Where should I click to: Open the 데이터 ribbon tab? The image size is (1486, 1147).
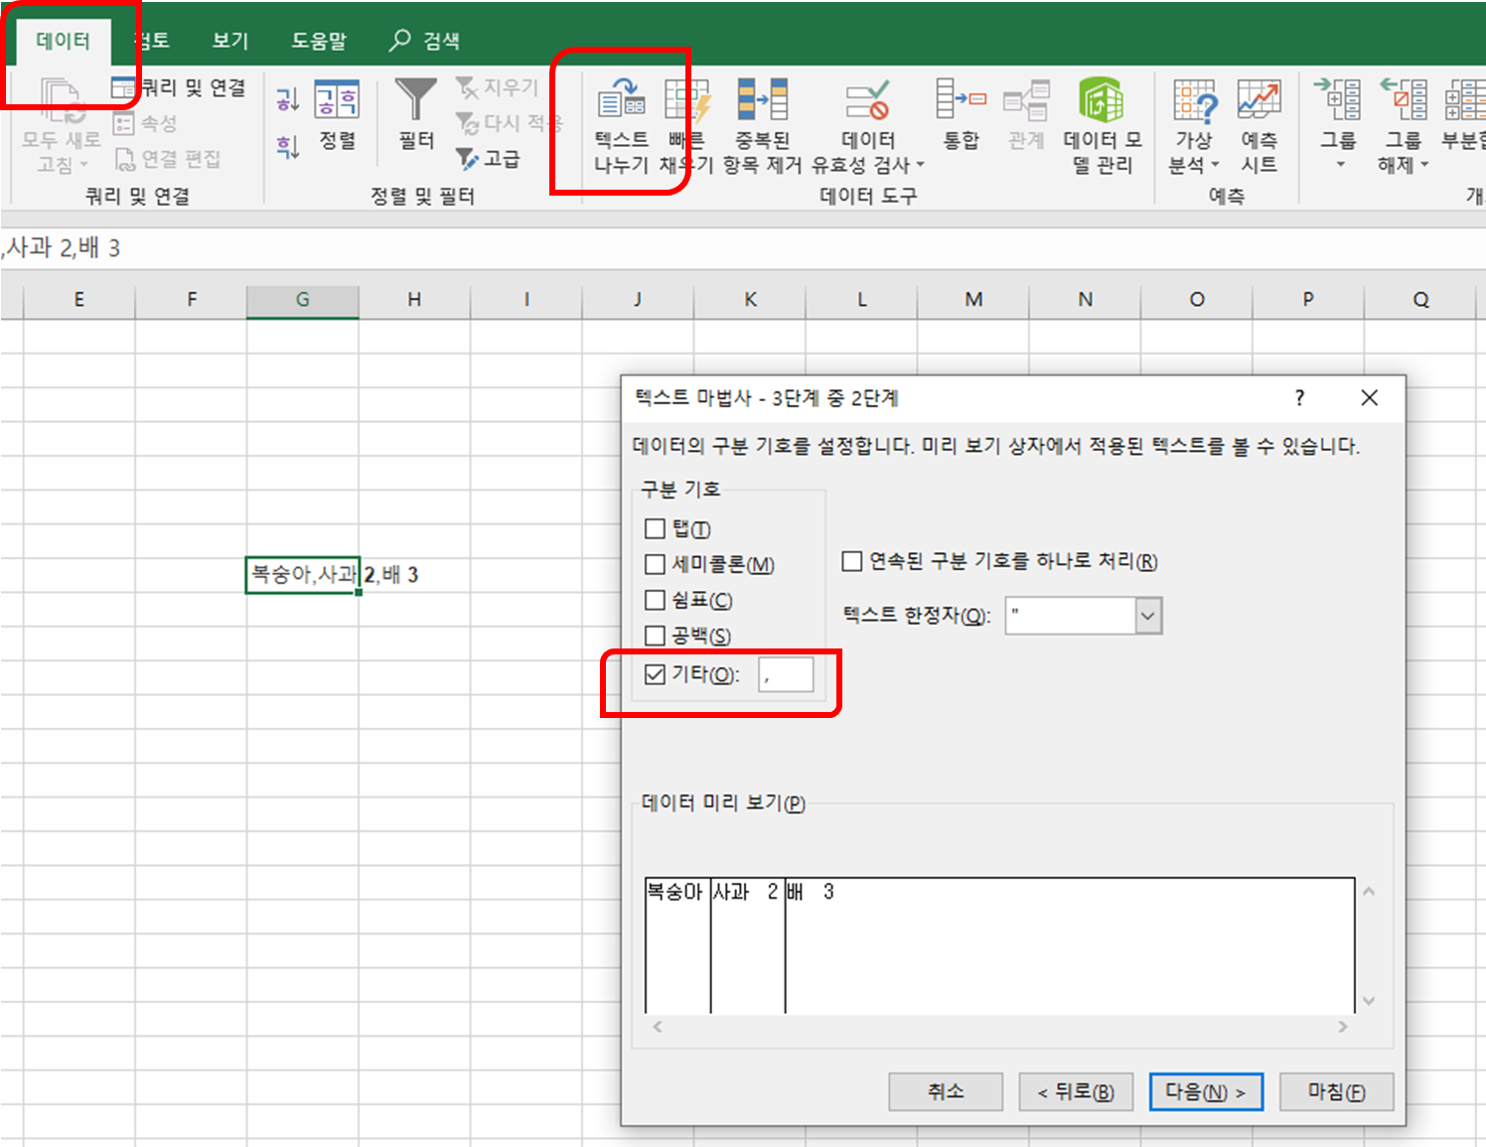63,41
